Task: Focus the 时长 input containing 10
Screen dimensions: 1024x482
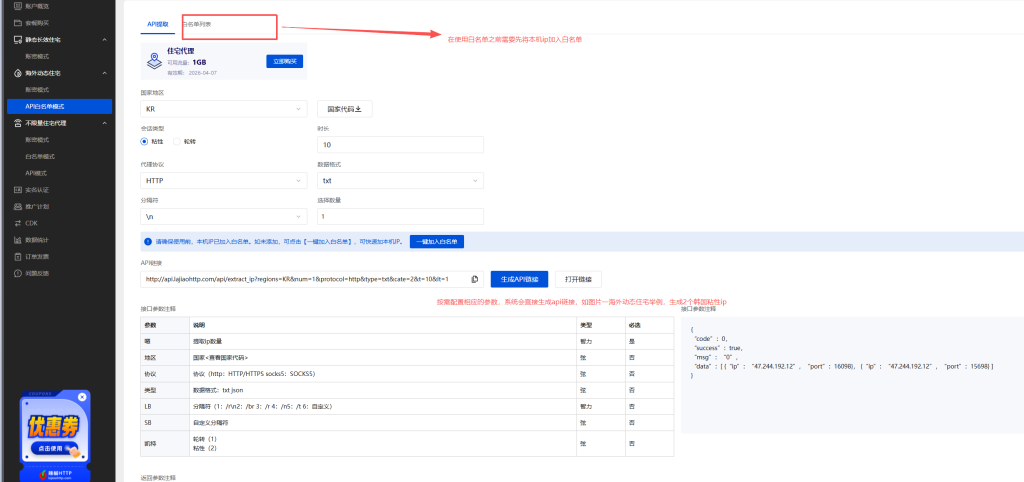Action: pyautogui.click(x=400, y=144)
